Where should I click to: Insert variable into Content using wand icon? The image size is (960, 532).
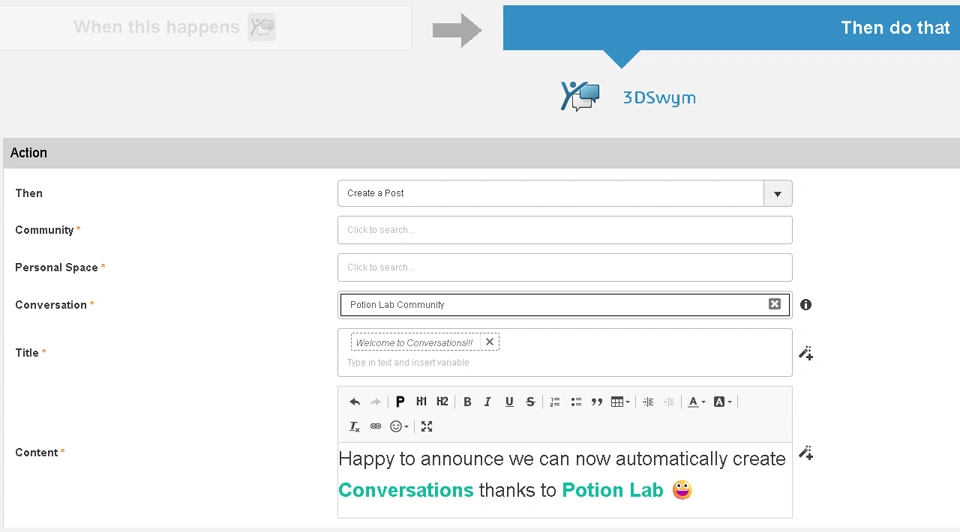(806, 453)
